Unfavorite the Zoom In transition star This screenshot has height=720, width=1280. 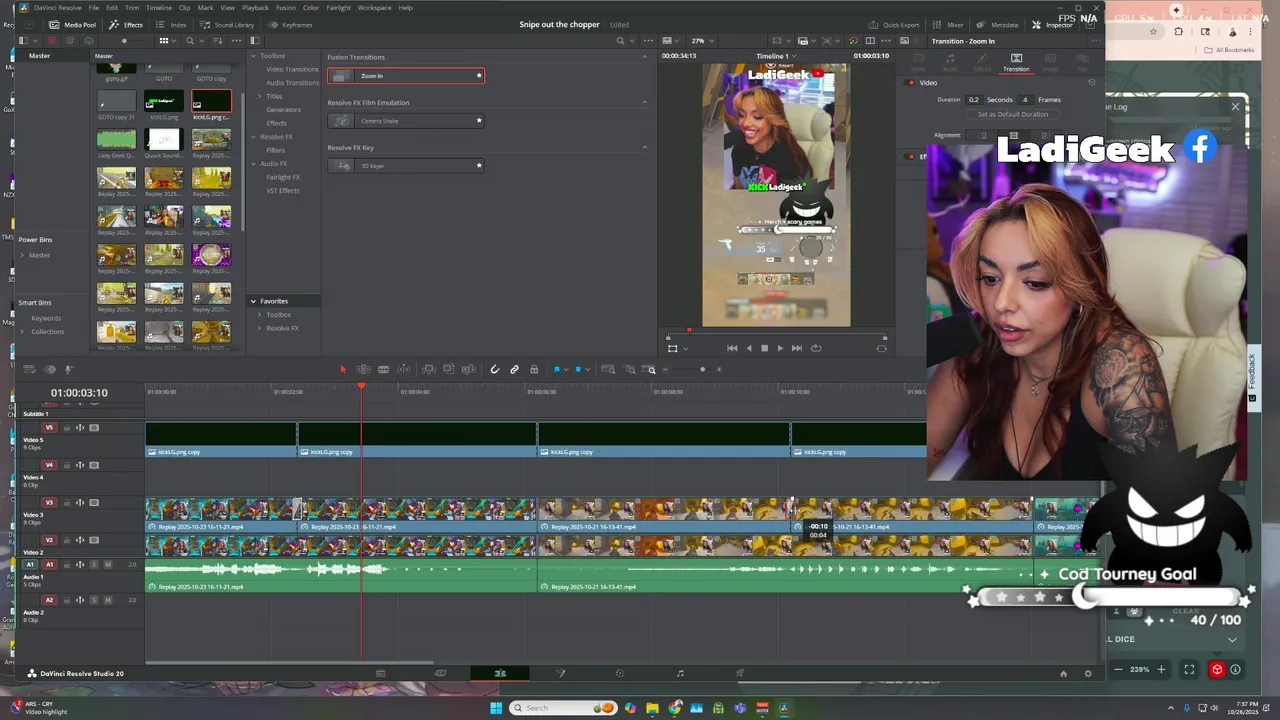pos(479,76)
